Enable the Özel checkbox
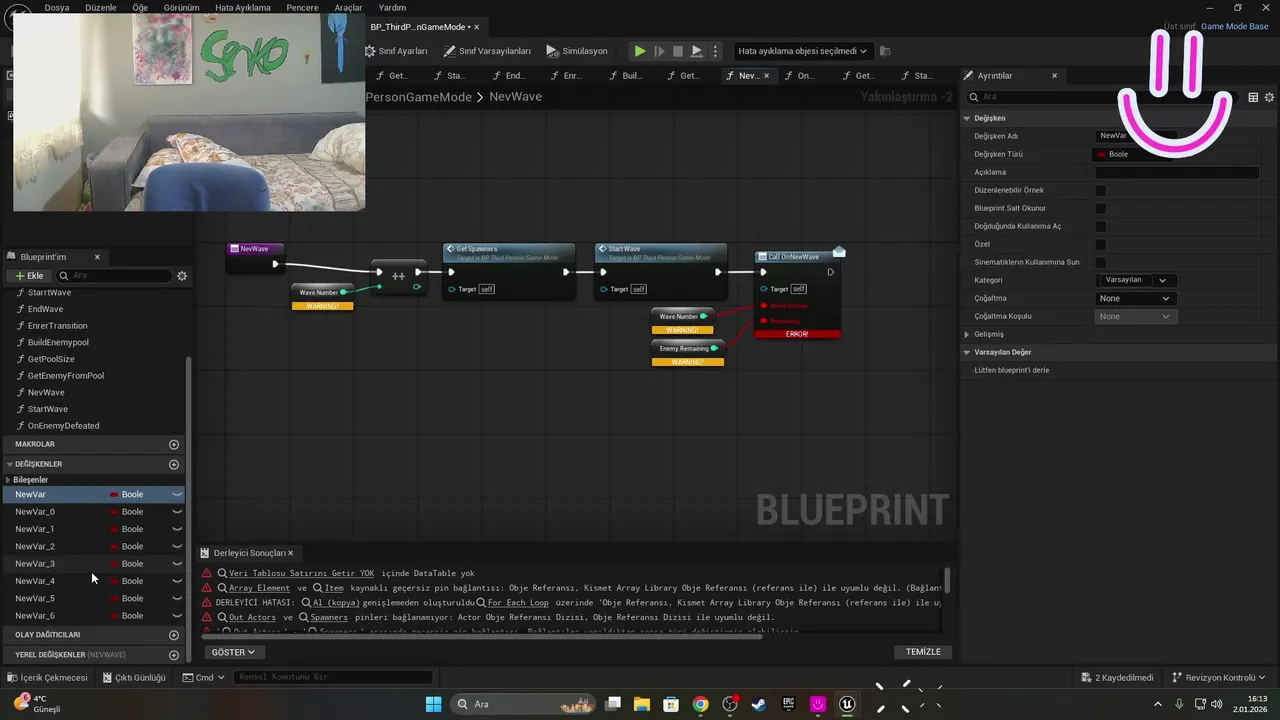Screen dimensions: 1280x720 pyautogui.click(x=1100, y=244)
